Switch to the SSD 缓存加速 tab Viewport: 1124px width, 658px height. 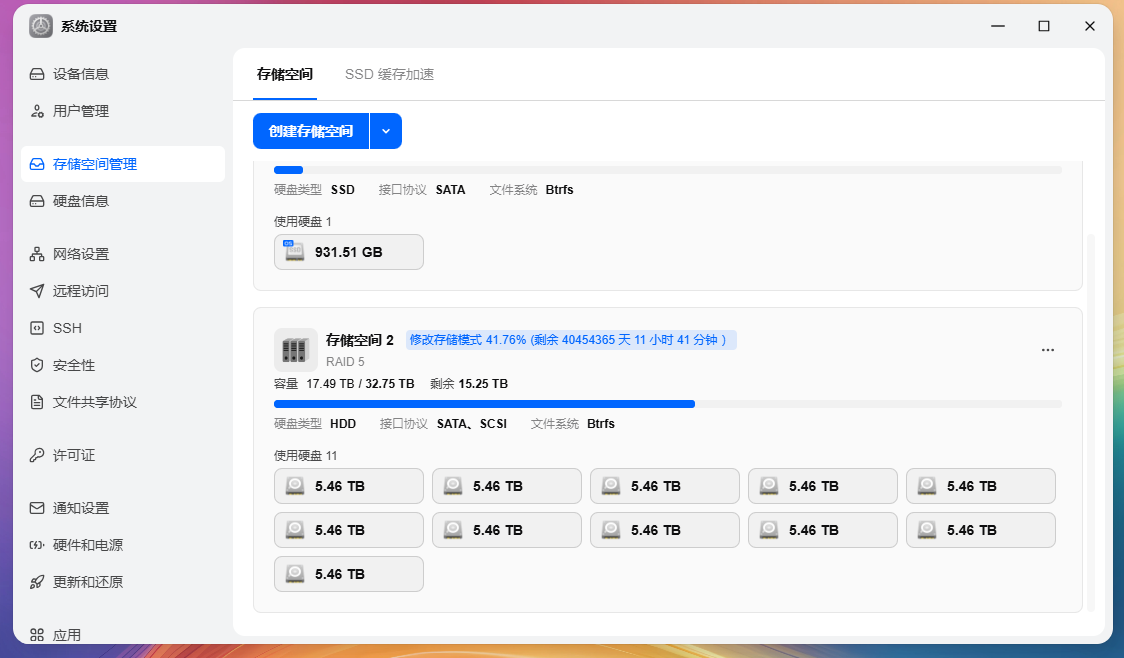pos(389,75)
